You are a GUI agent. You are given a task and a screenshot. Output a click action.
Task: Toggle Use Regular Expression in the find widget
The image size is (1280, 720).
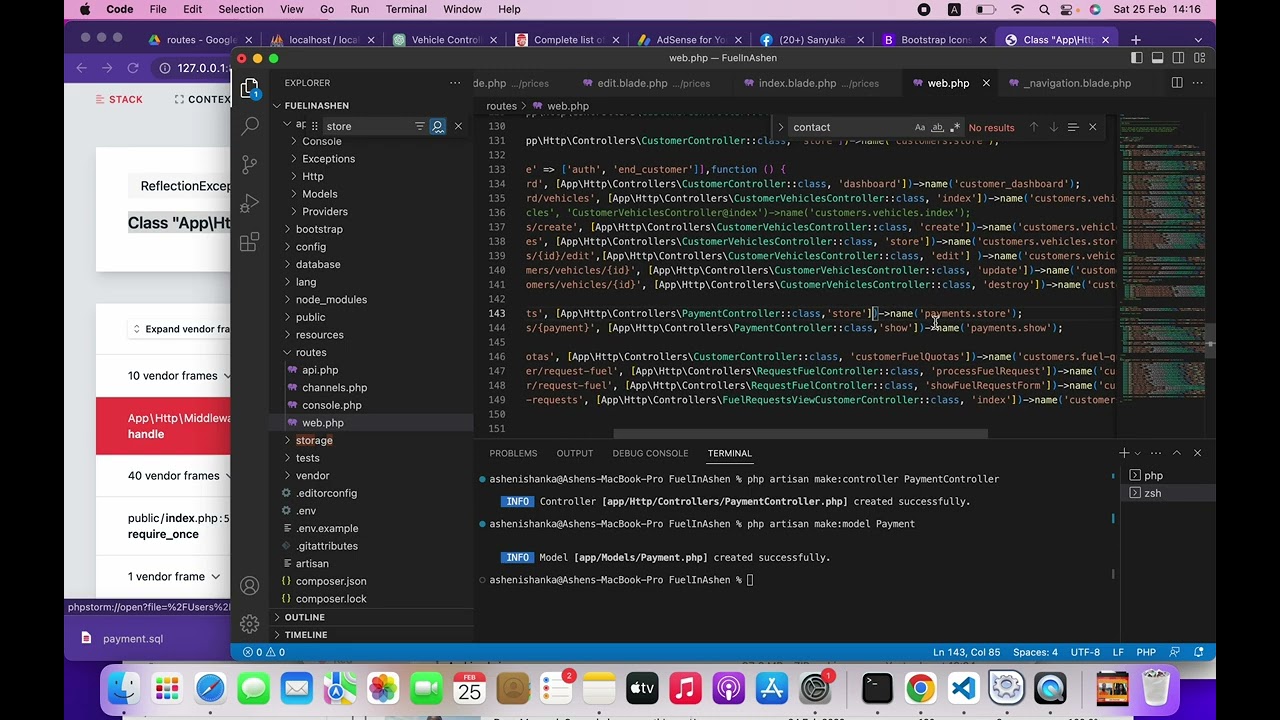tap(955, 127)
